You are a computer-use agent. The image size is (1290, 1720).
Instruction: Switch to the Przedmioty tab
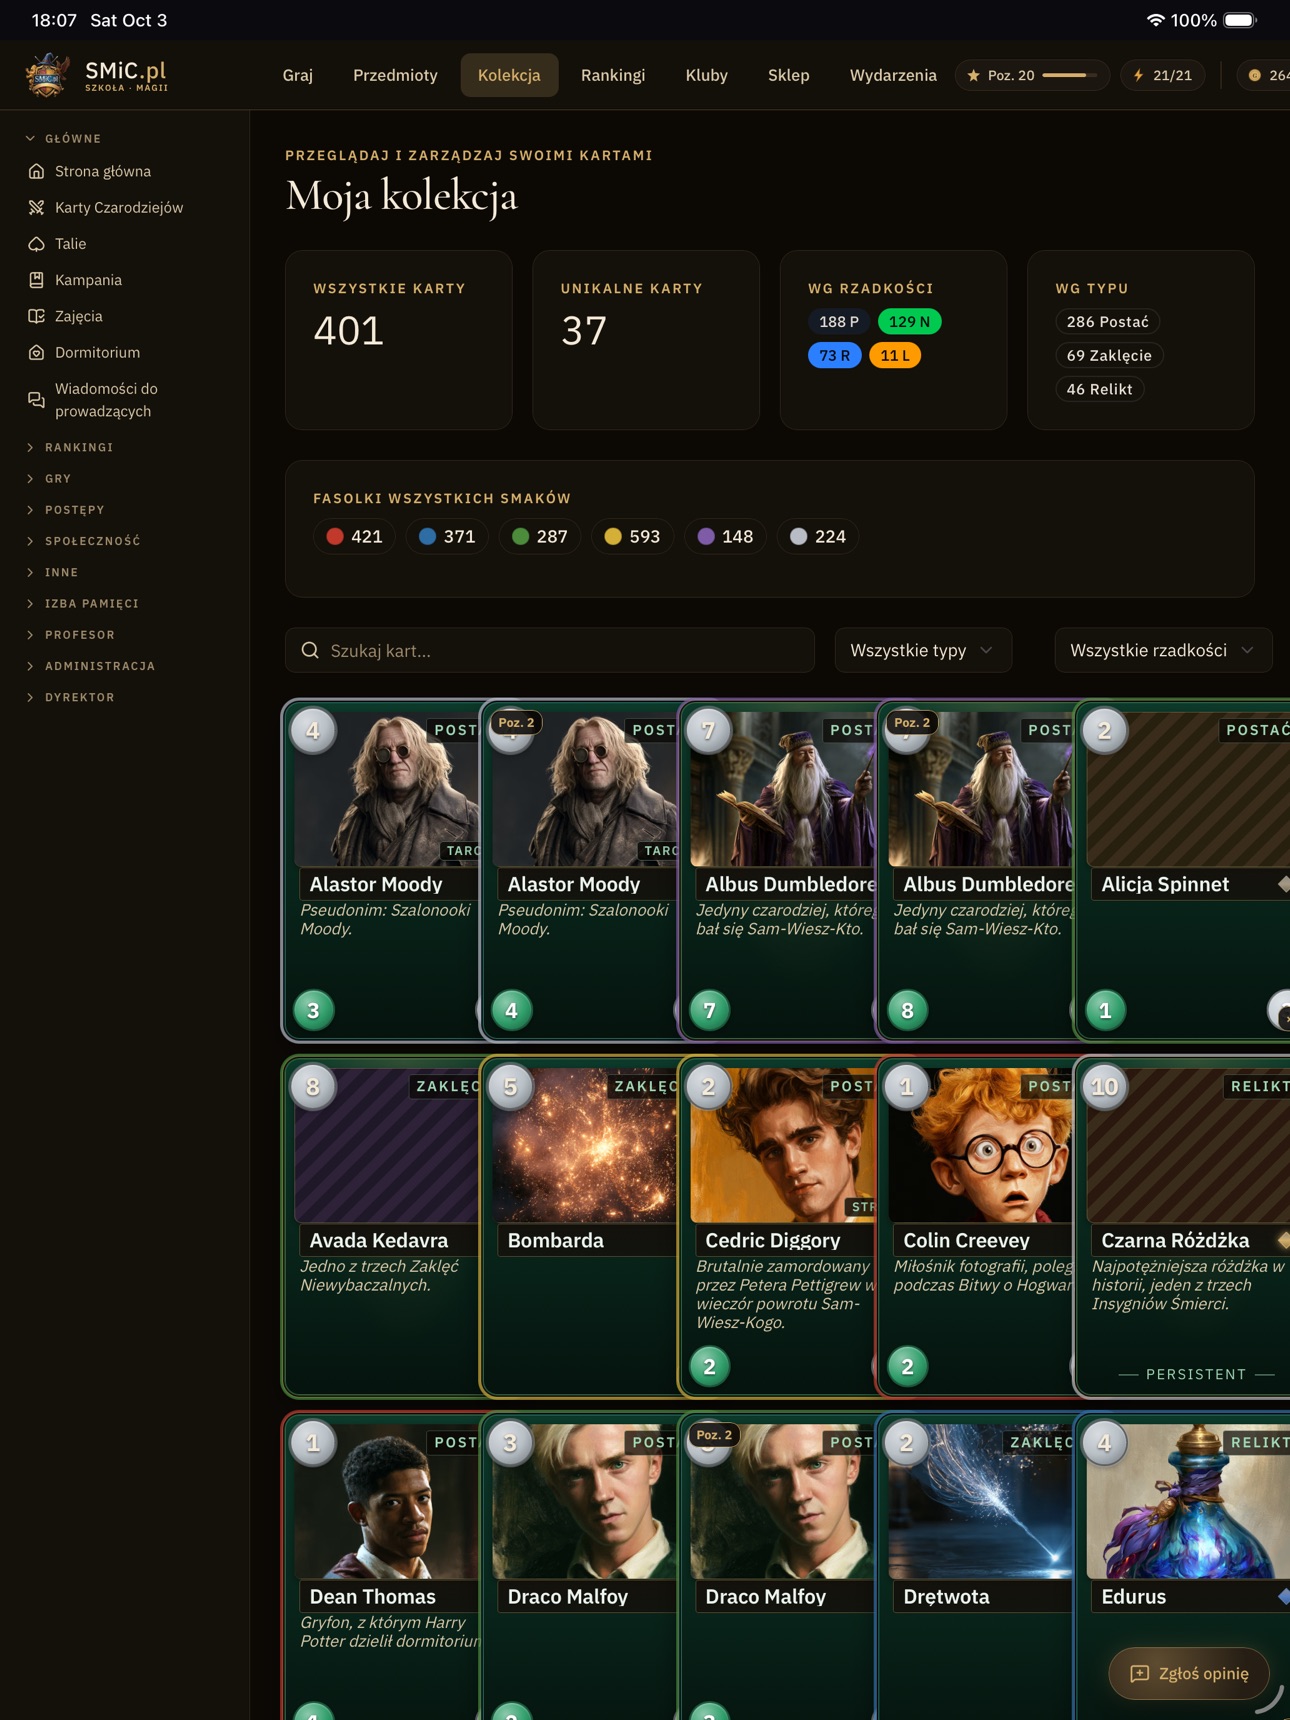[395, 75]
